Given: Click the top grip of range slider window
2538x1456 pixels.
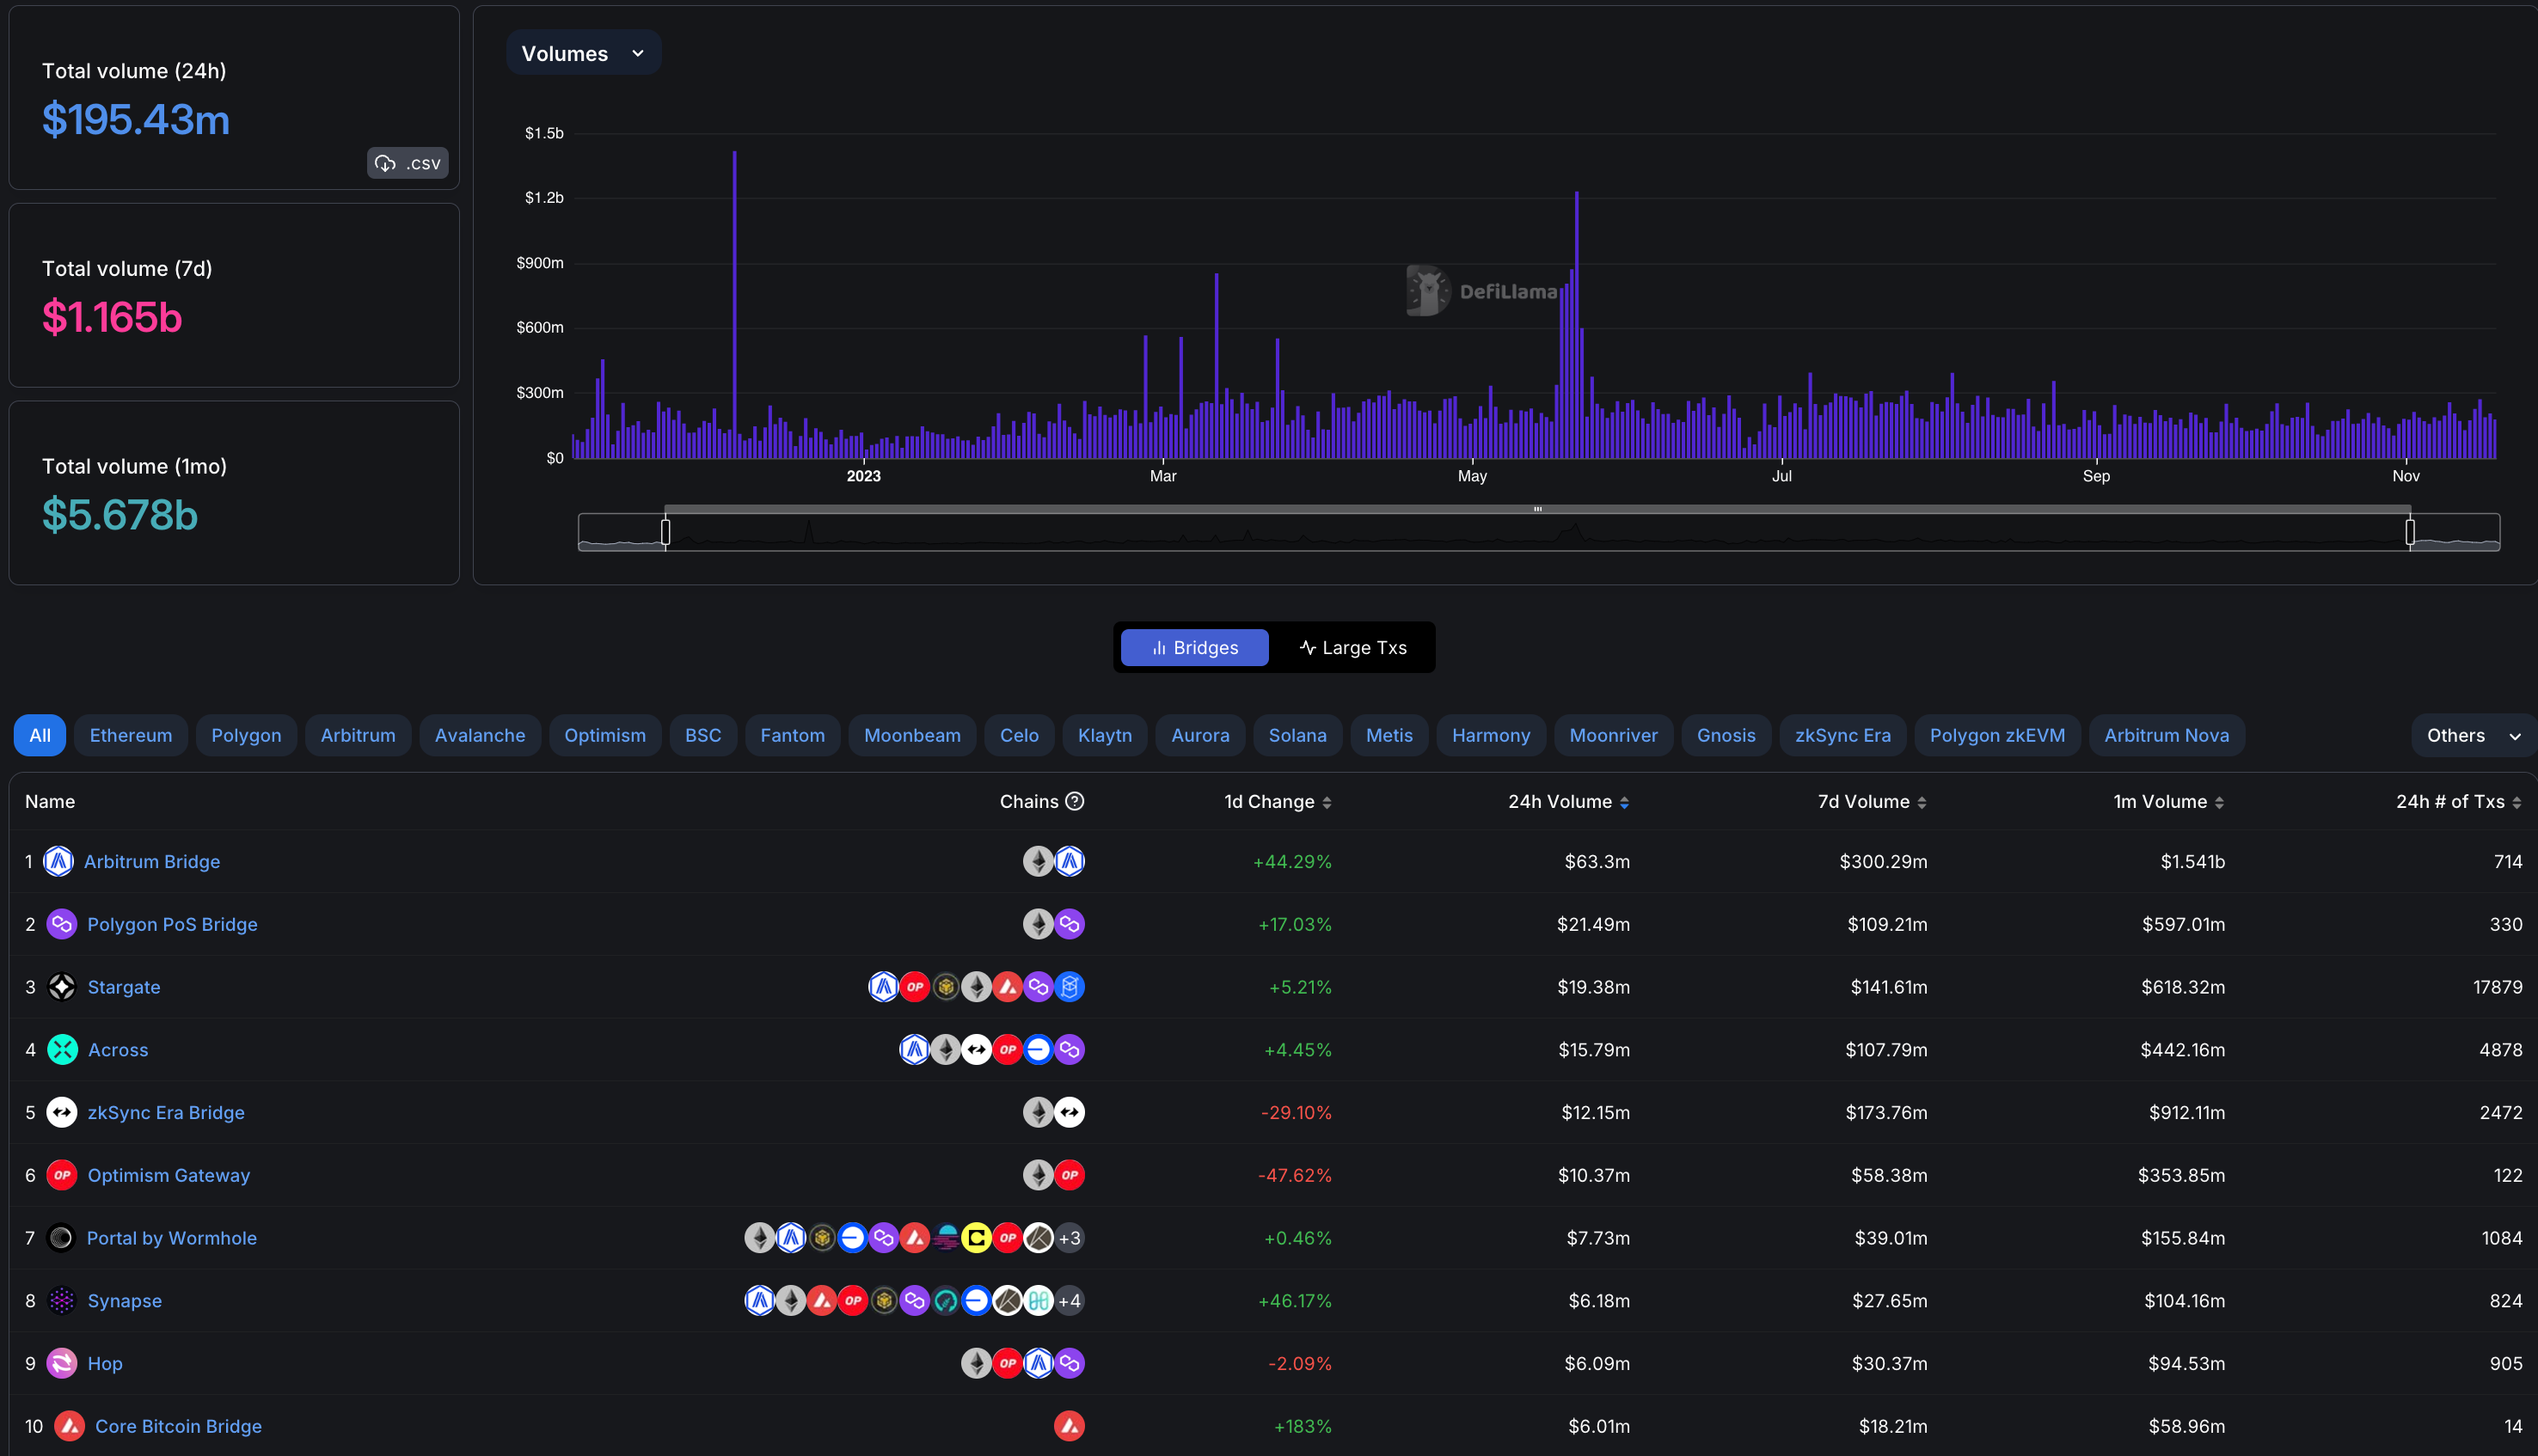Looking at the screenshot, I should coord(1538,509).
